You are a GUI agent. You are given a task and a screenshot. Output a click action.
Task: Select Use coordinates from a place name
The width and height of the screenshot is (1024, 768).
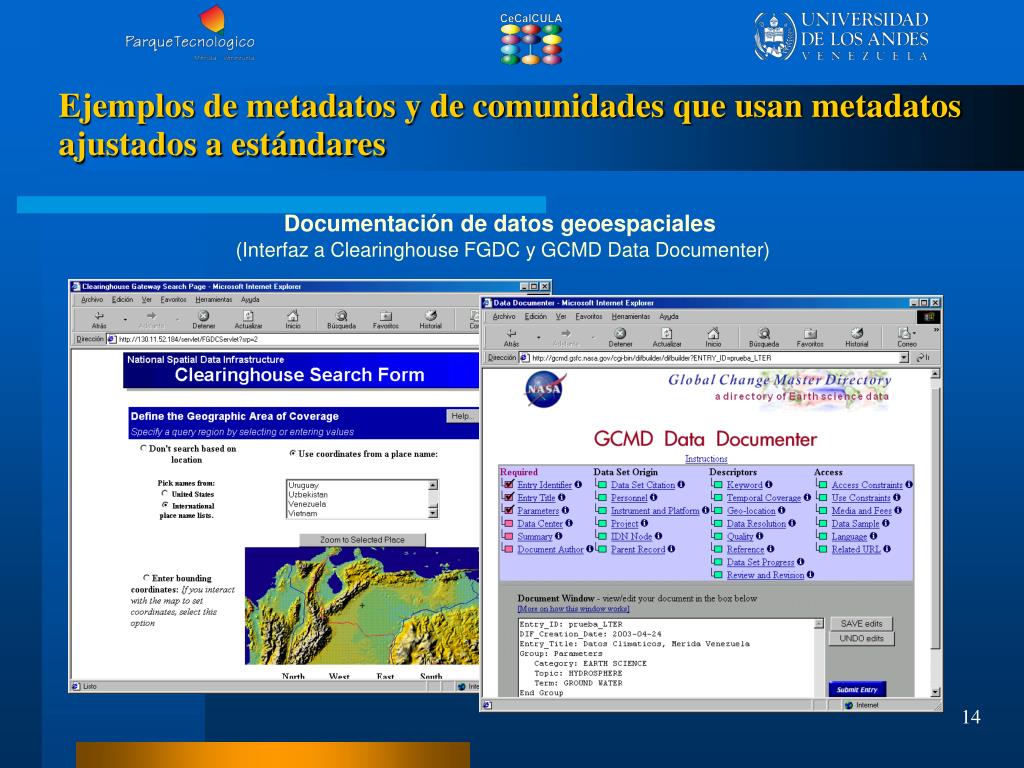pyautogui.click(x=293, y=453)
